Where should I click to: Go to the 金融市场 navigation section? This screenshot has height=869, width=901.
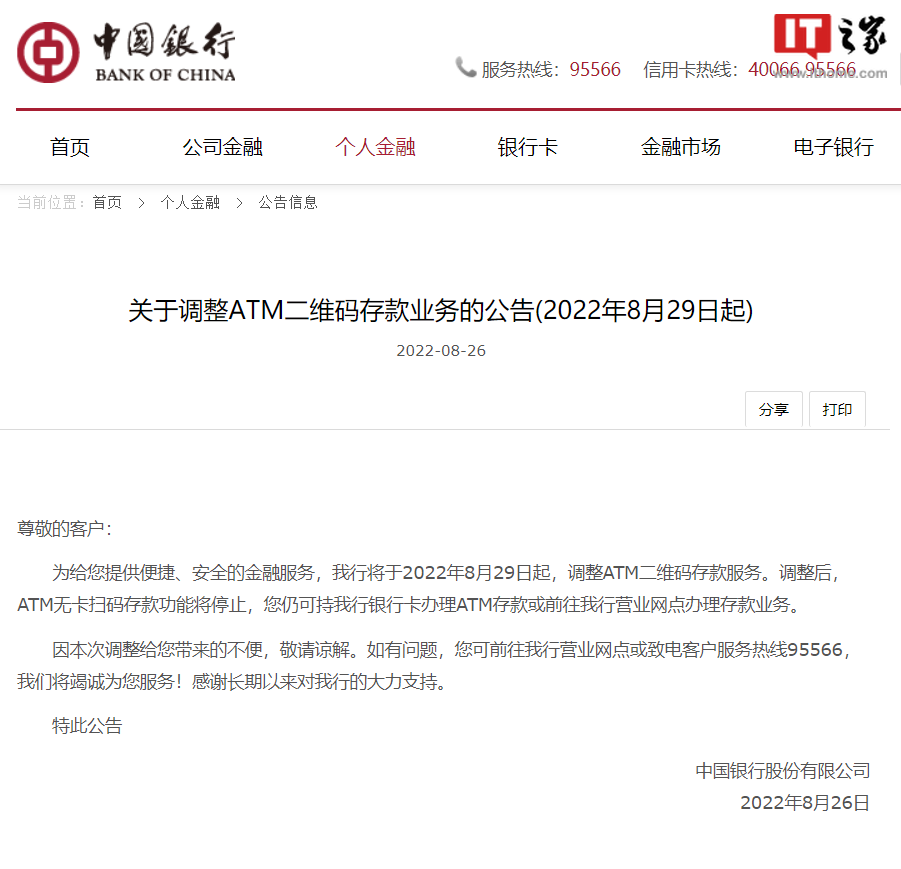[680, 147]
